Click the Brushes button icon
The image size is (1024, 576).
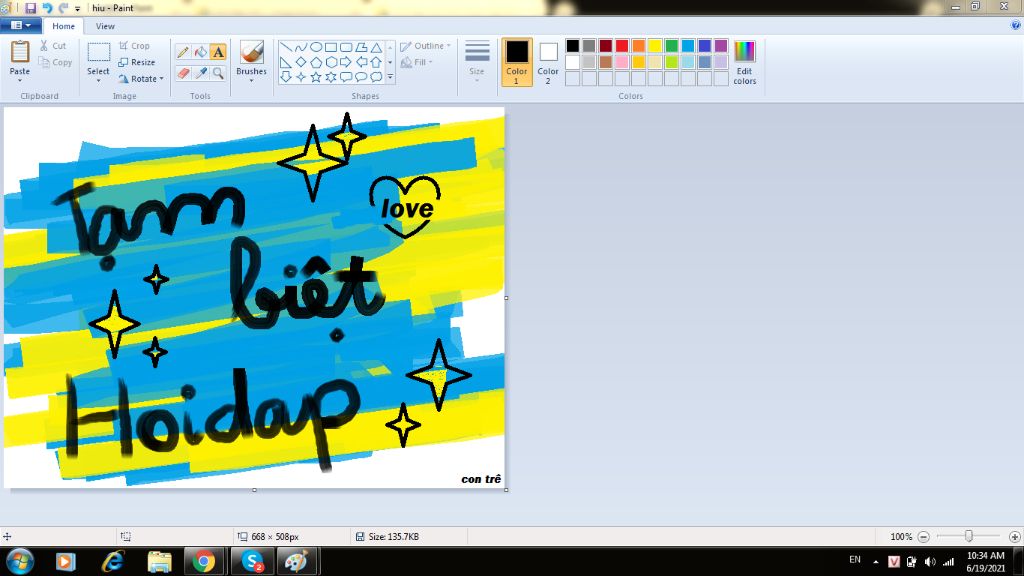point(251,52)
